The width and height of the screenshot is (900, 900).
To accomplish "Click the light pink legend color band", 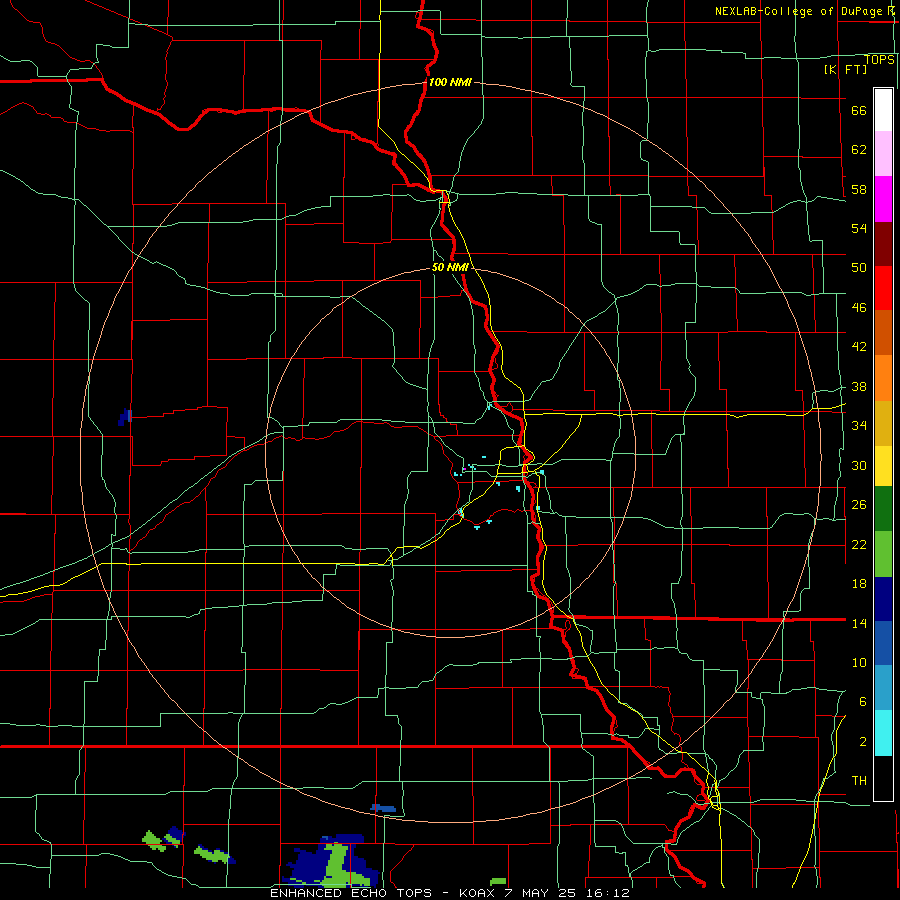I will click(883, 153).
